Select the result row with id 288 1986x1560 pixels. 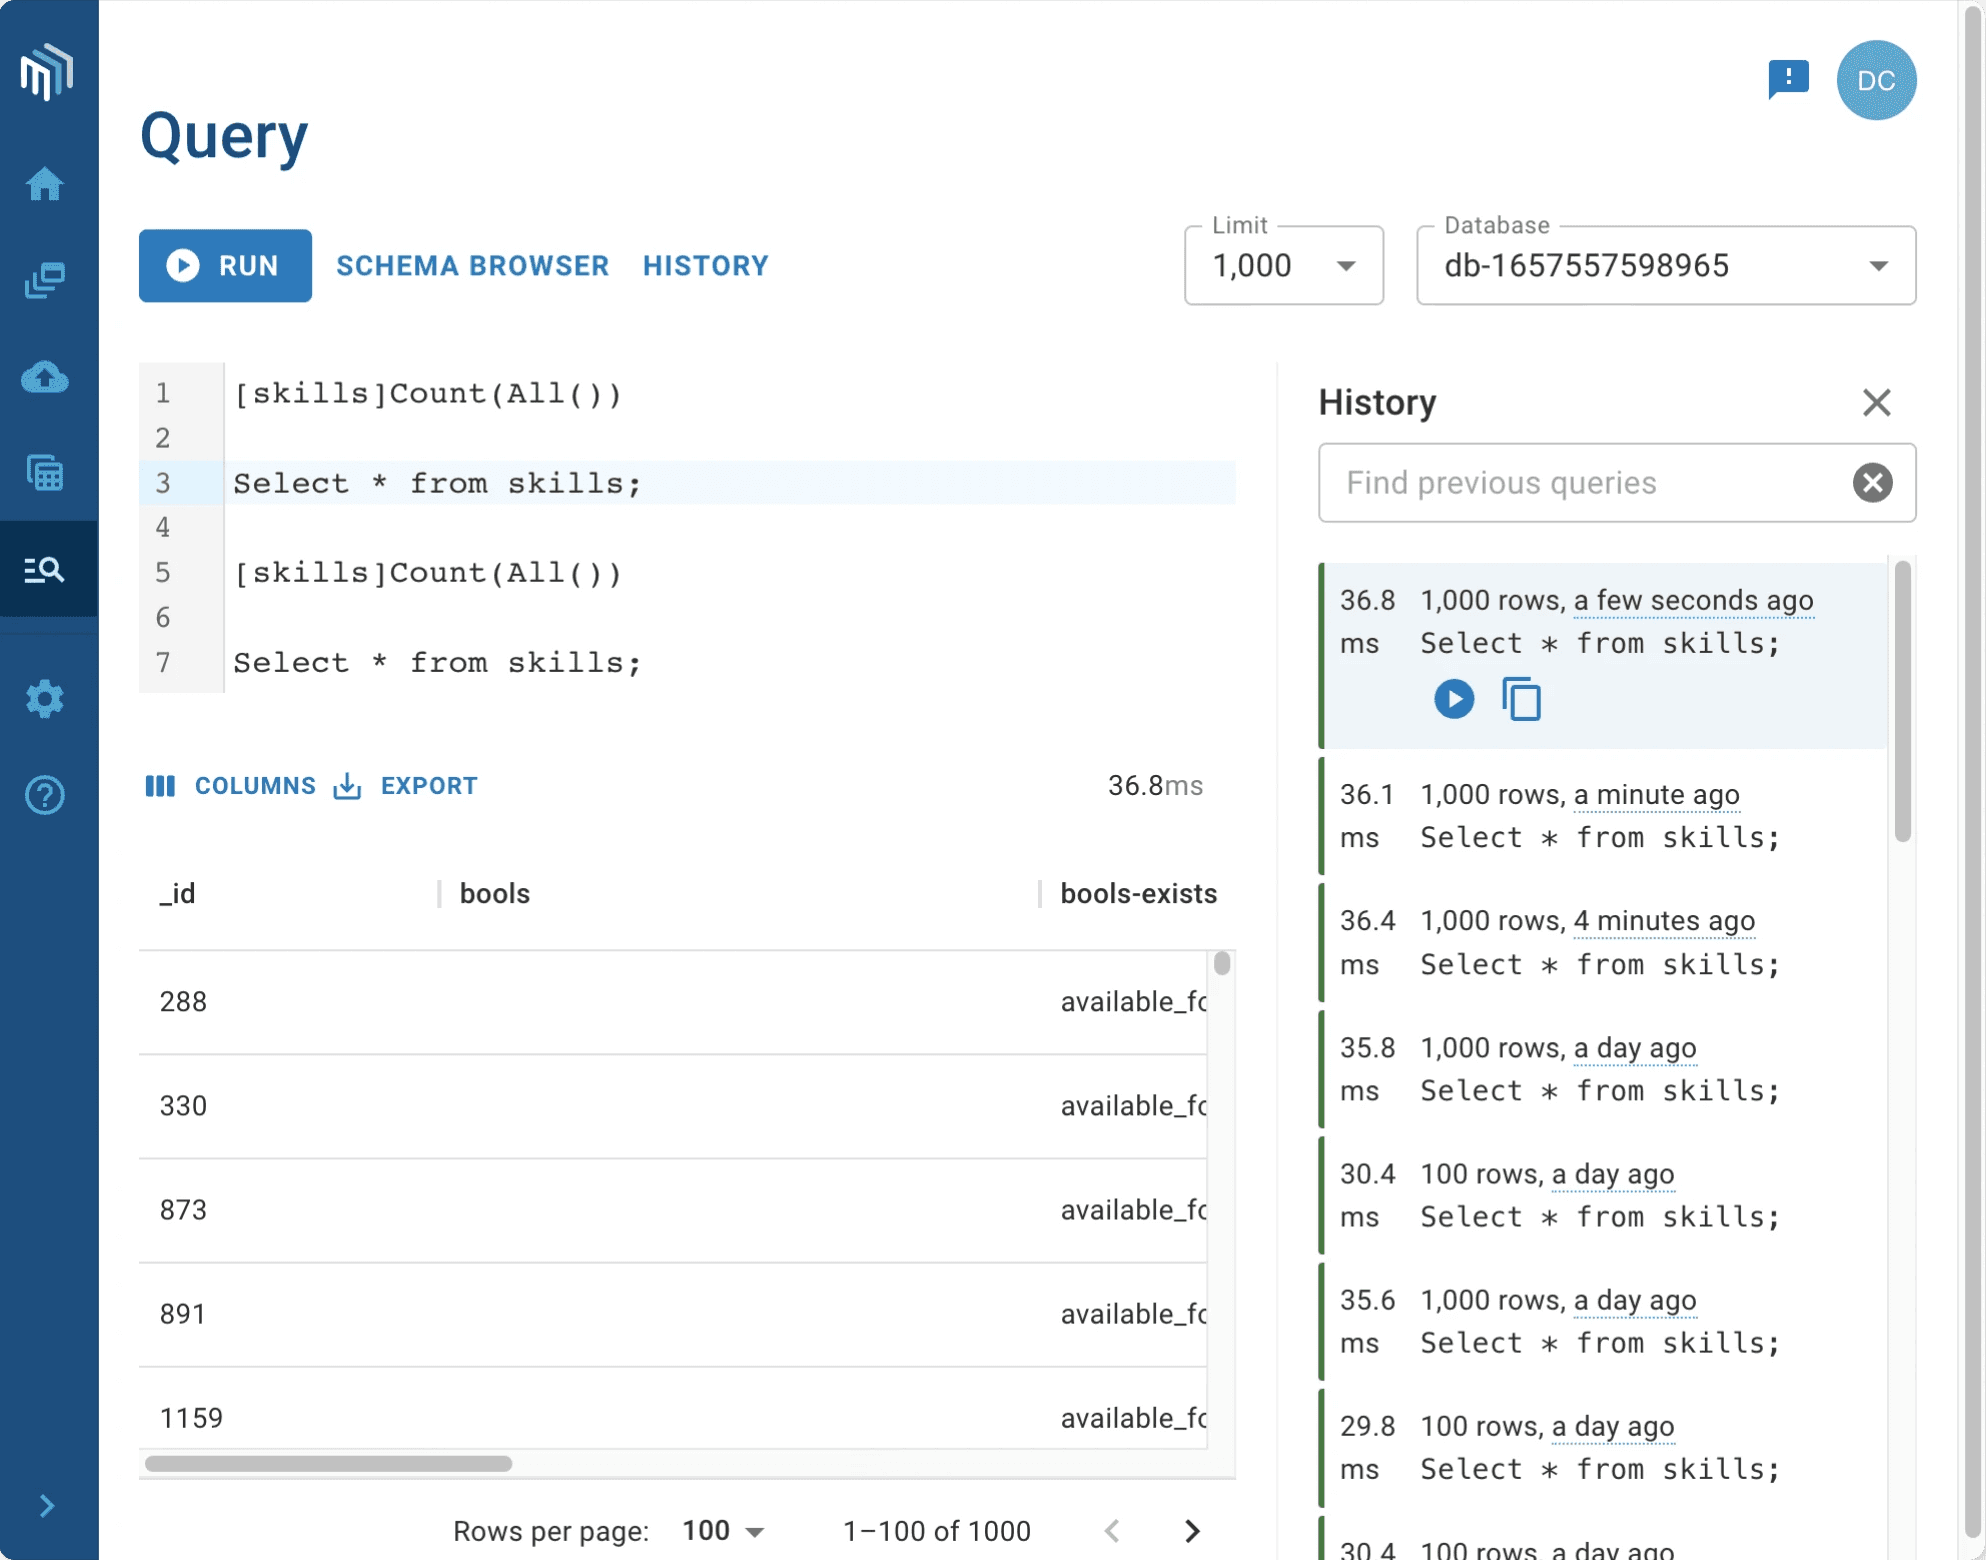[x=673, y=1002]
